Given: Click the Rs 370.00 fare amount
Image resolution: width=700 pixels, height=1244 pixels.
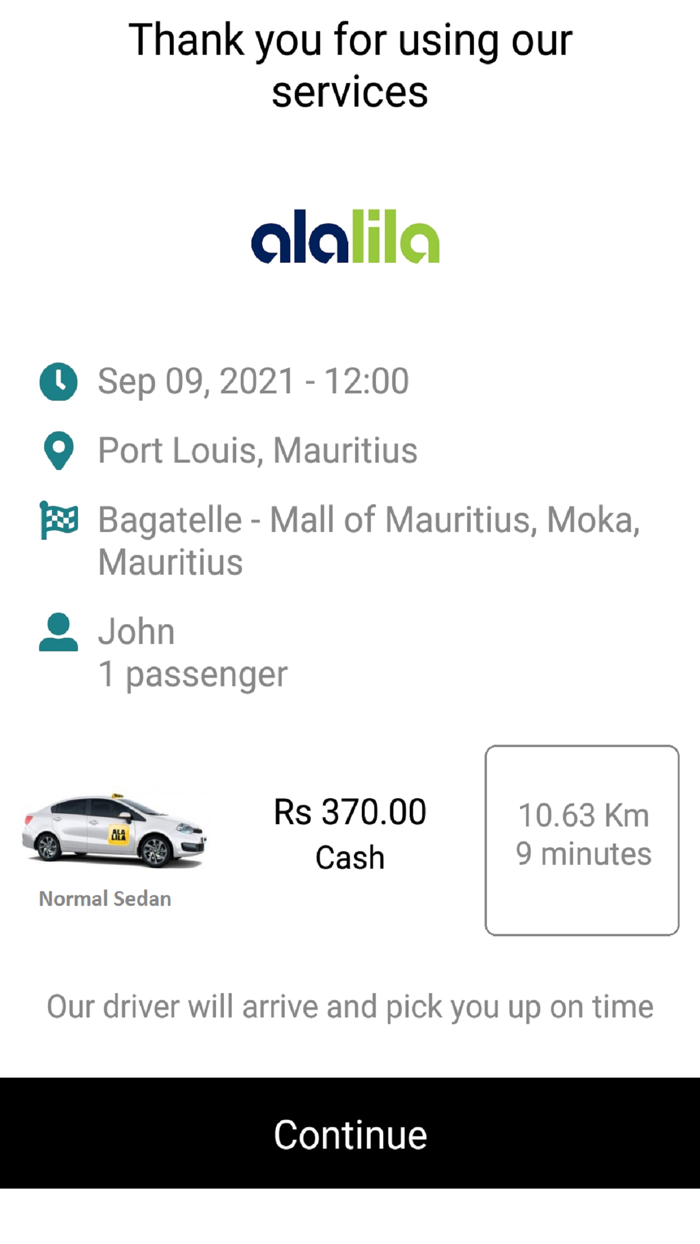Looking at the screenshot, I should (350, 811).
